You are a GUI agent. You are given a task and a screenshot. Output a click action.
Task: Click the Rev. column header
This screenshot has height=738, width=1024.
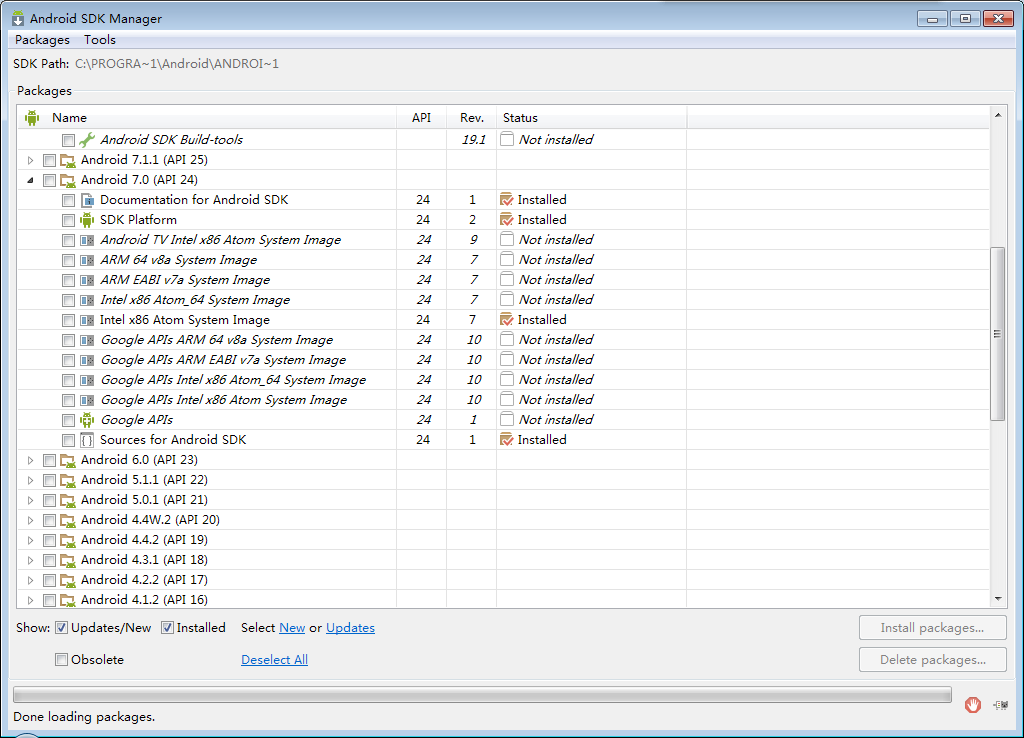(x=472, y=118)
